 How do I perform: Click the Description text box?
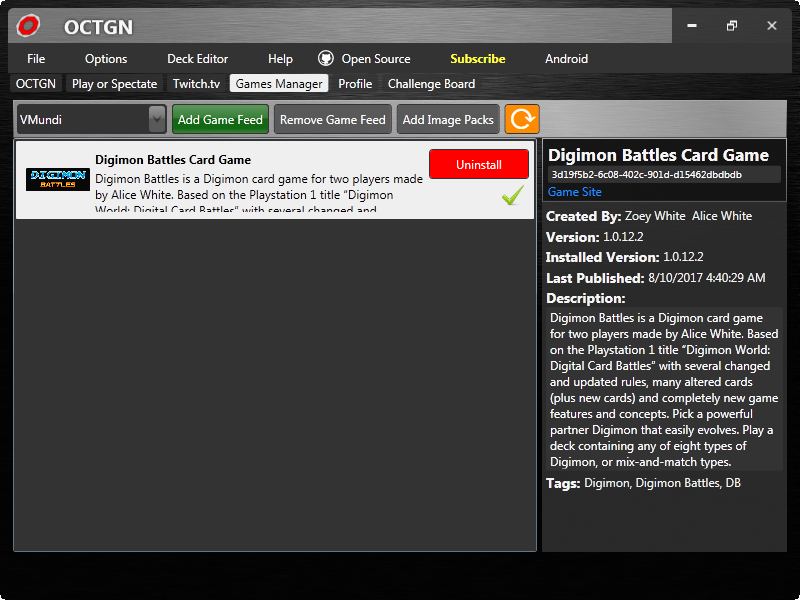coord(664,390)
